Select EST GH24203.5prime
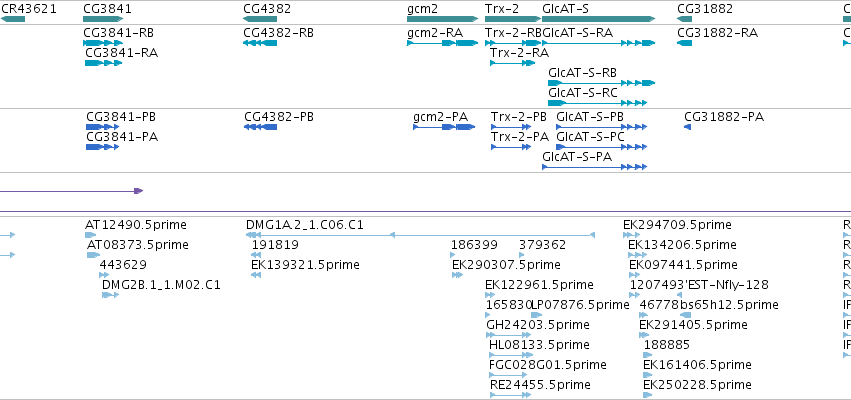 [x=538, y=325]
